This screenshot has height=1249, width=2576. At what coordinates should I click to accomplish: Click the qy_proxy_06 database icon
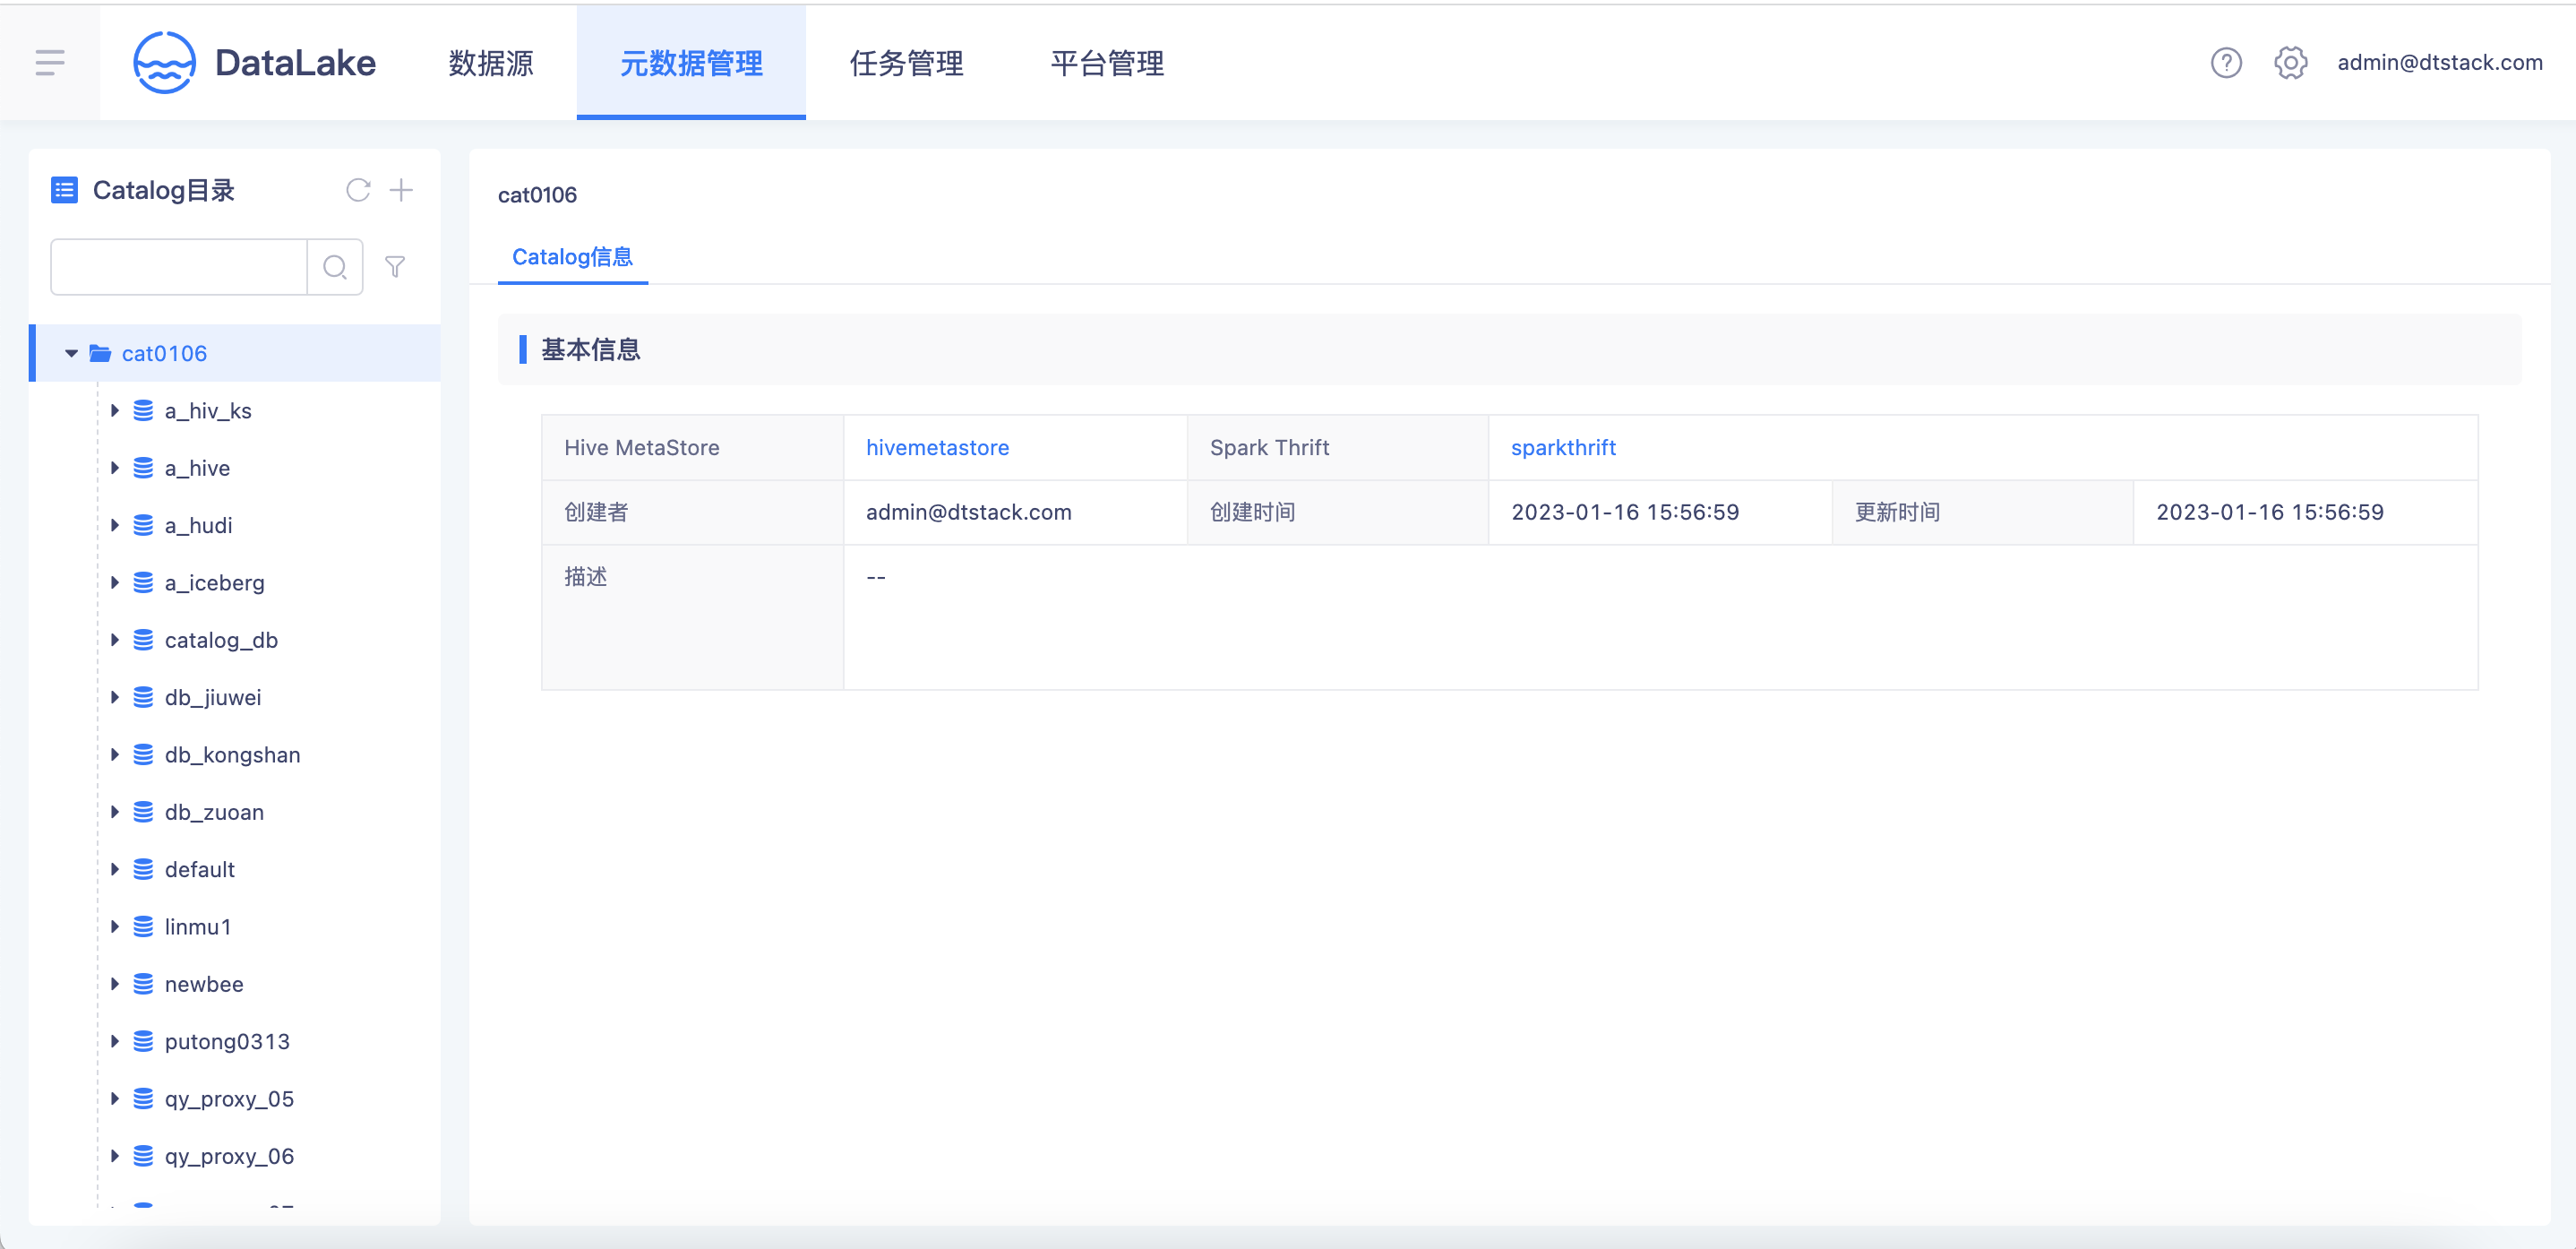click(143, 1156)
